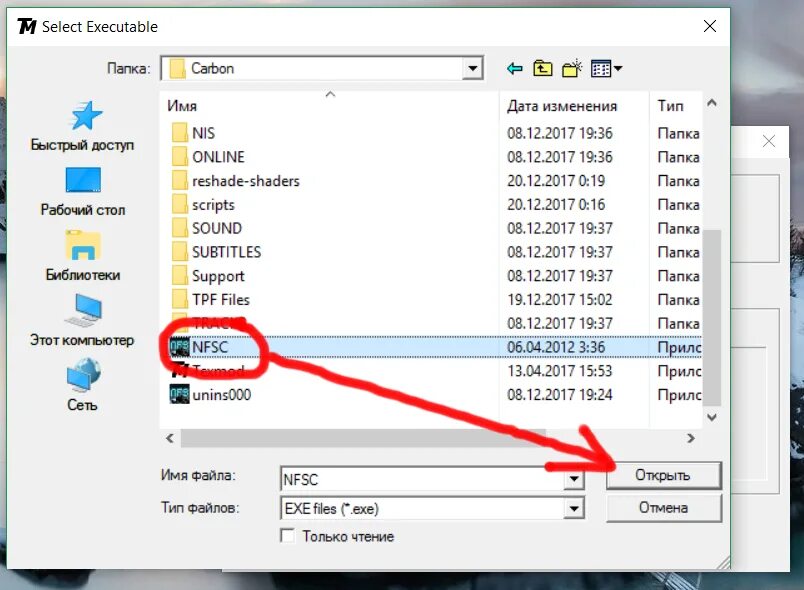This screenshot has width=804, height=590.
Task: Select the scripts folder icon
Action: [x=179, y=204]
